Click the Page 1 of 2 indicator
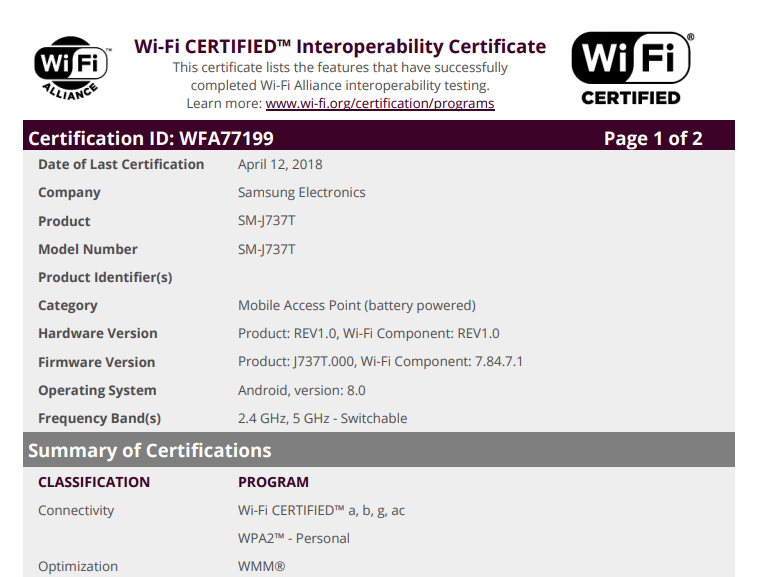 point(653,138)
